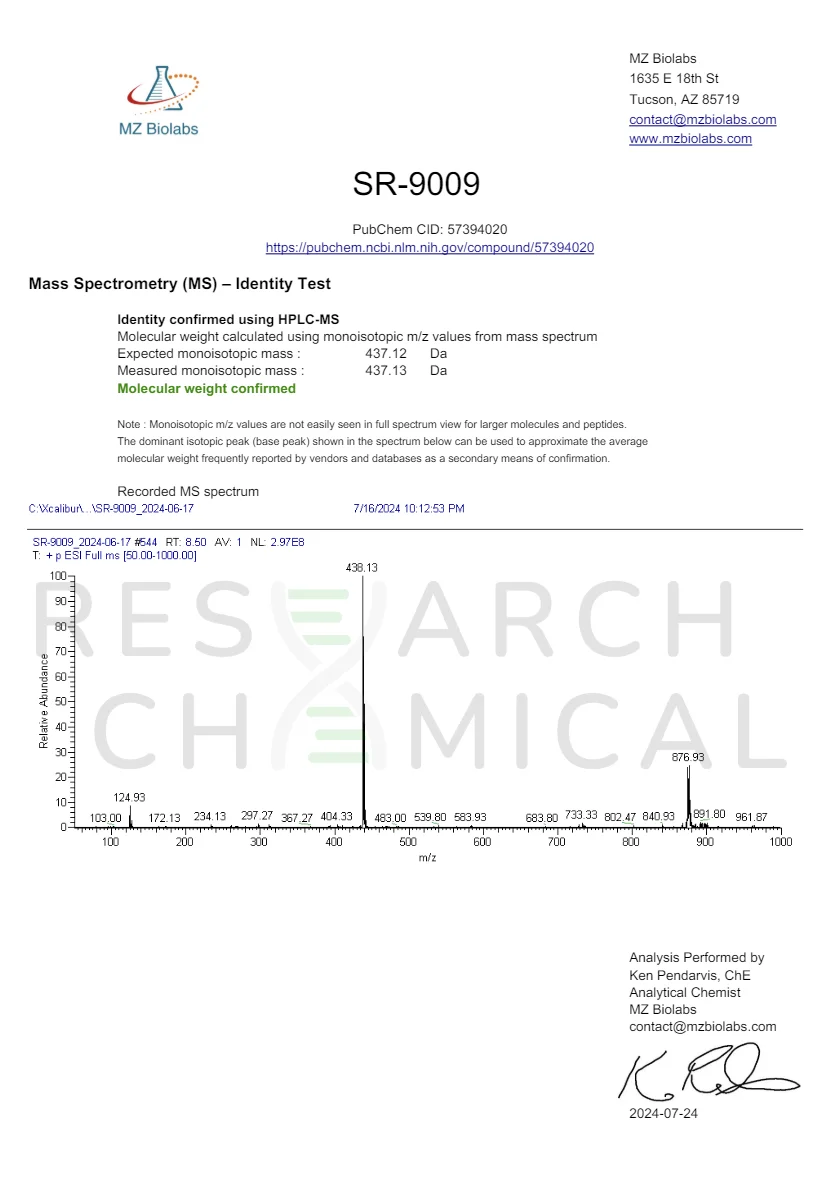Click the peak label 683.80

pos(541,817)
